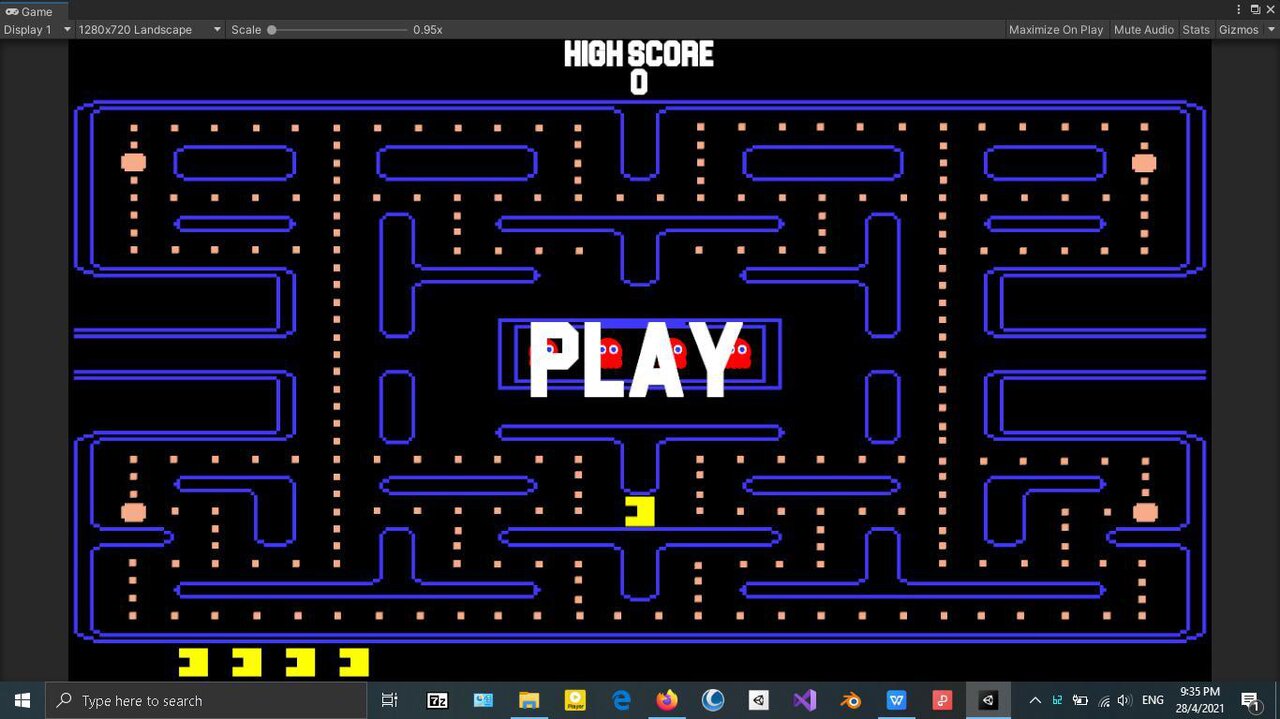Click the yellow Pac-Man character in the maze
This screenshot has width=1280, height=719.
click(x=640, y=511)
